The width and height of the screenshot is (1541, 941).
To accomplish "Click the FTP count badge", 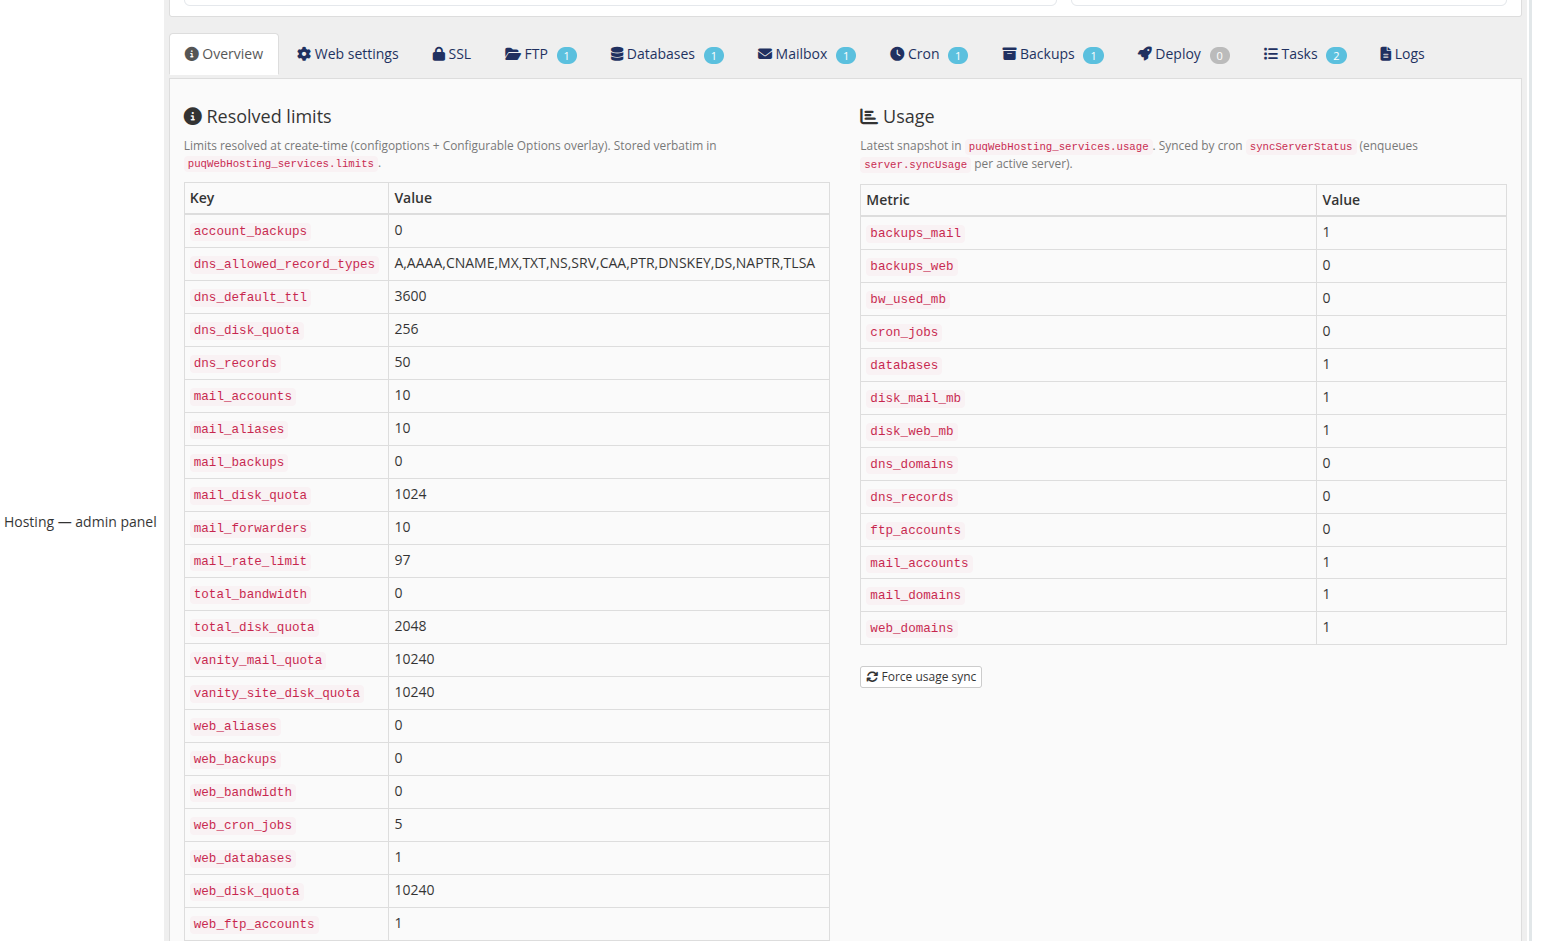I will pyautogui.click(x=567, y=55).
